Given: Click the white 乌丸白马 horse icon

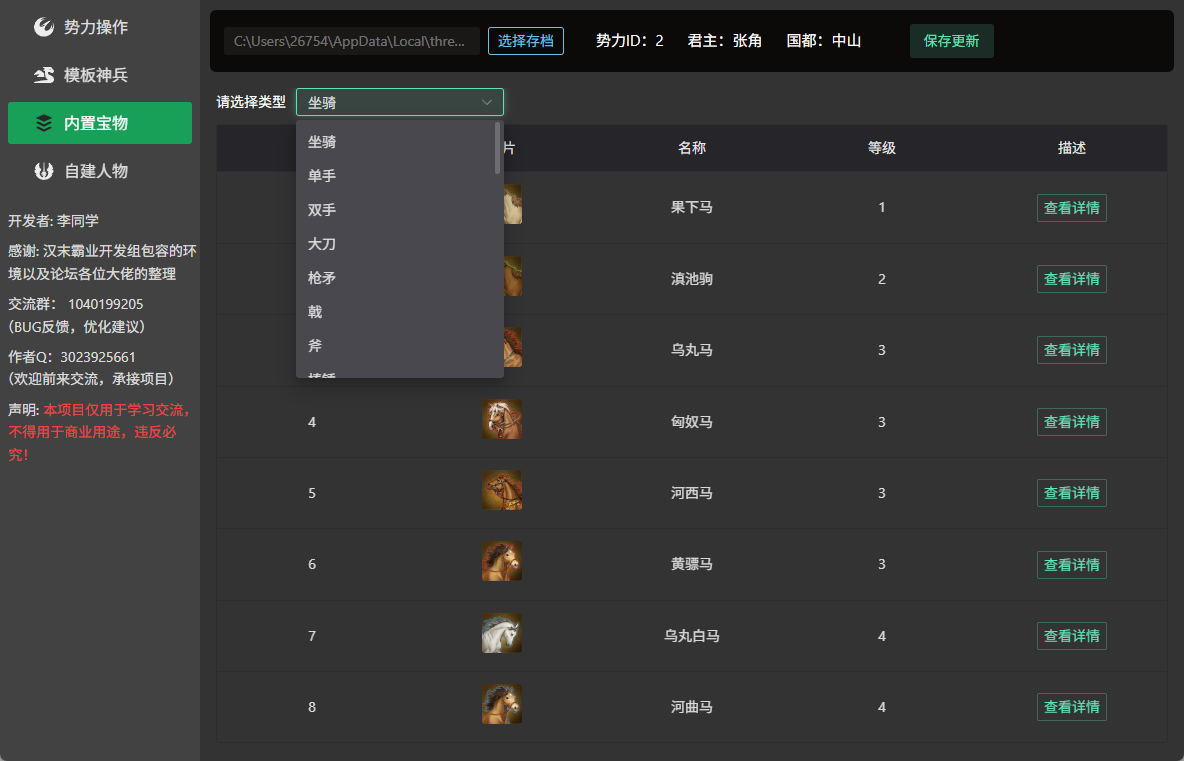Looking at the screenshot, I should (502, 633).
